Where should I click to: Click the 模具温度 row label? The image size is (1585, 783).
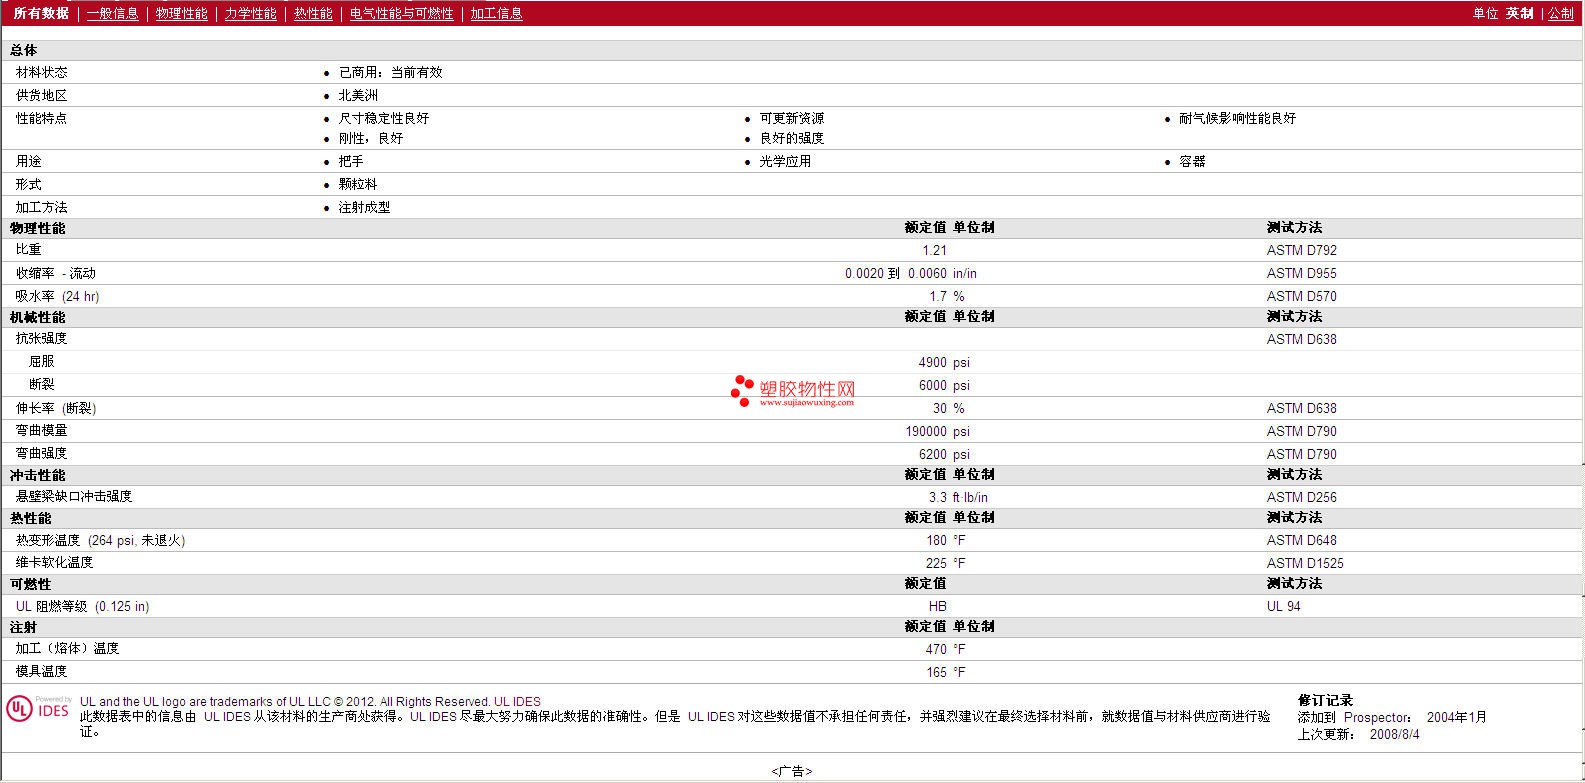tap(41, 671)
